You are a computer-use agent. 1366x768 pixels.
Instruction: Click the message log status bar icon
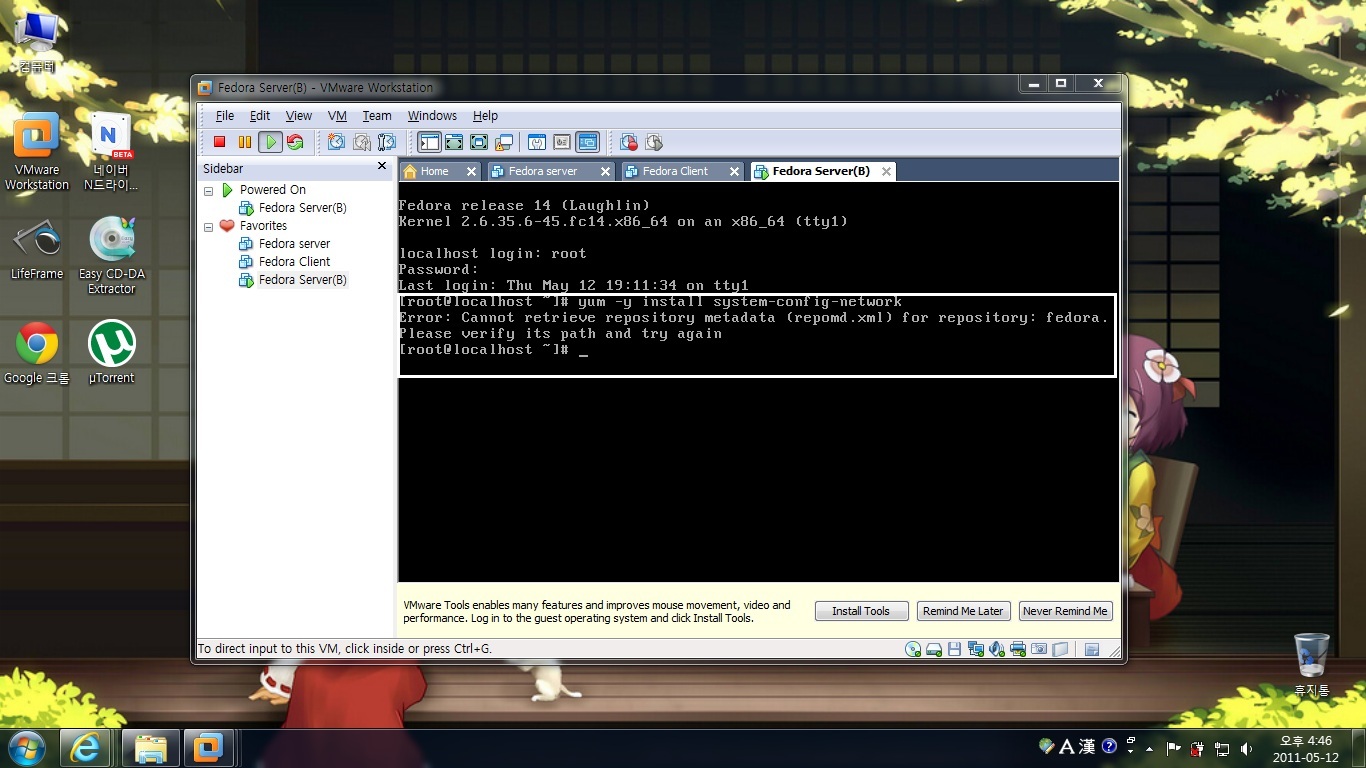(1092, 649)
